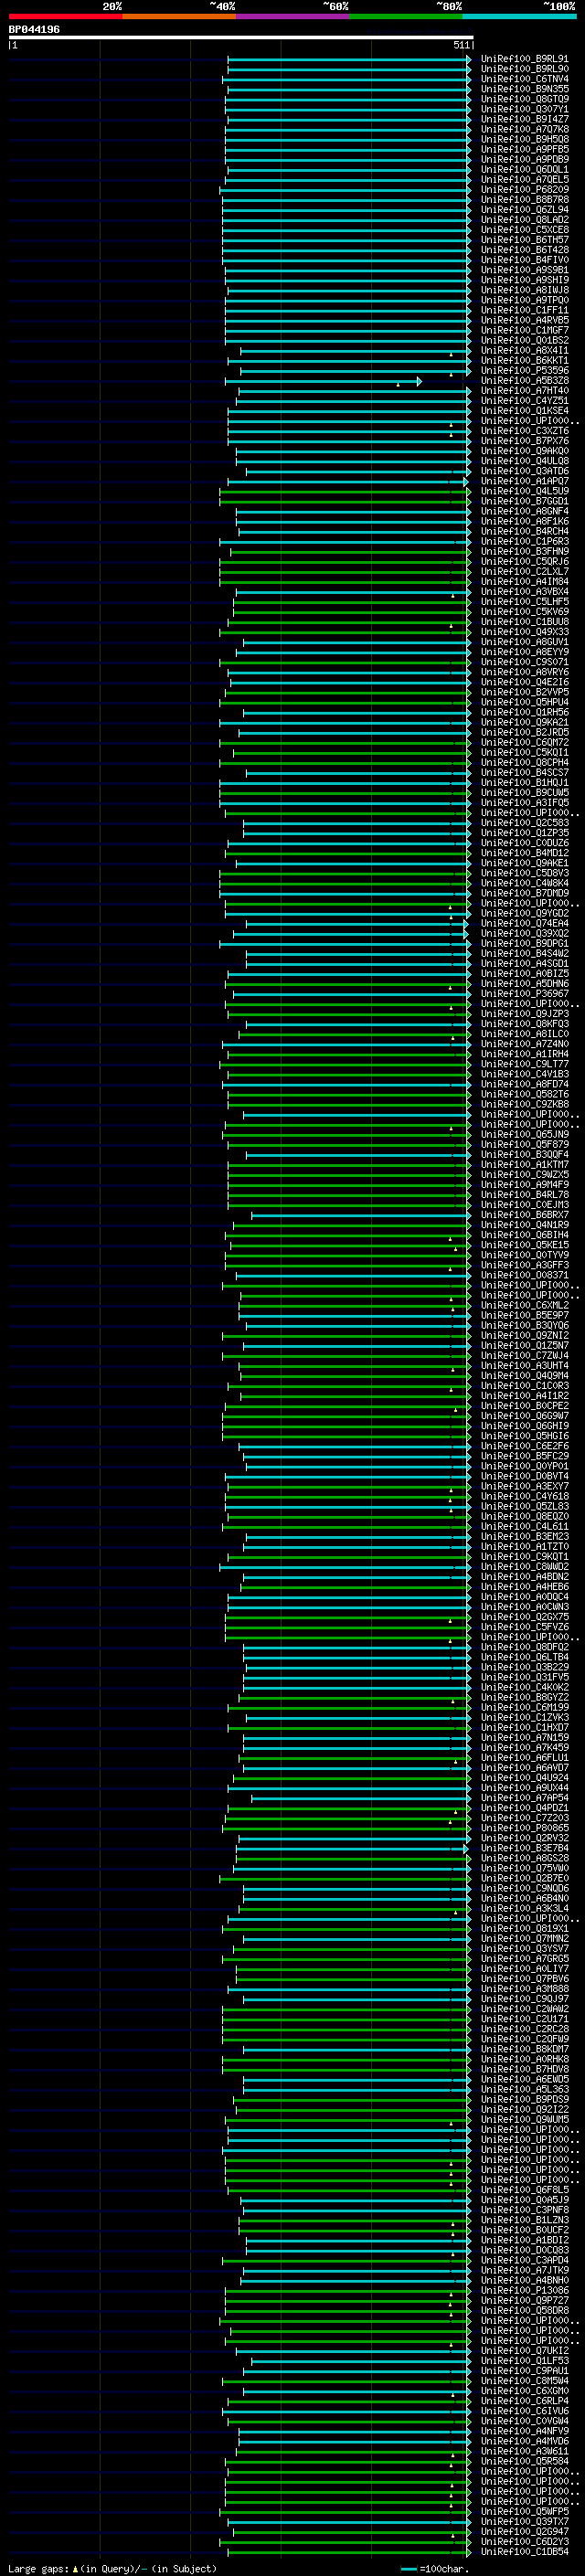
Task: Click UniRef100_C1BUU8 label
Action: (524, 622)
